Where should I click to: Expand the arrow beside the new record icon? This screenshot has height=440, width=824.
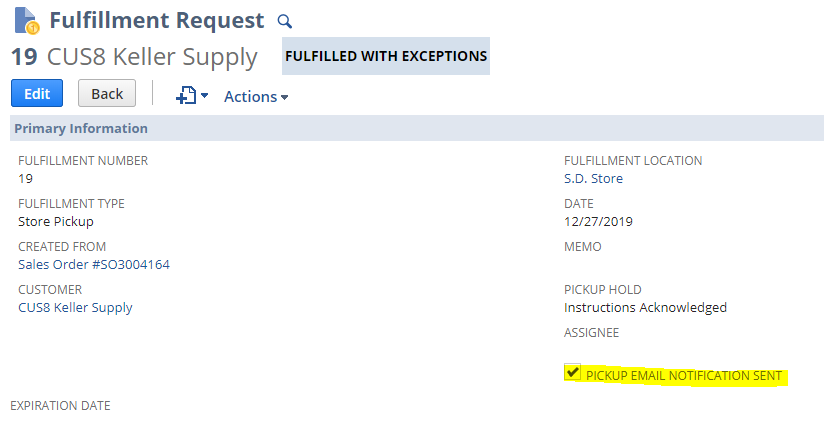pyautogui.click(x=204, y=96)
